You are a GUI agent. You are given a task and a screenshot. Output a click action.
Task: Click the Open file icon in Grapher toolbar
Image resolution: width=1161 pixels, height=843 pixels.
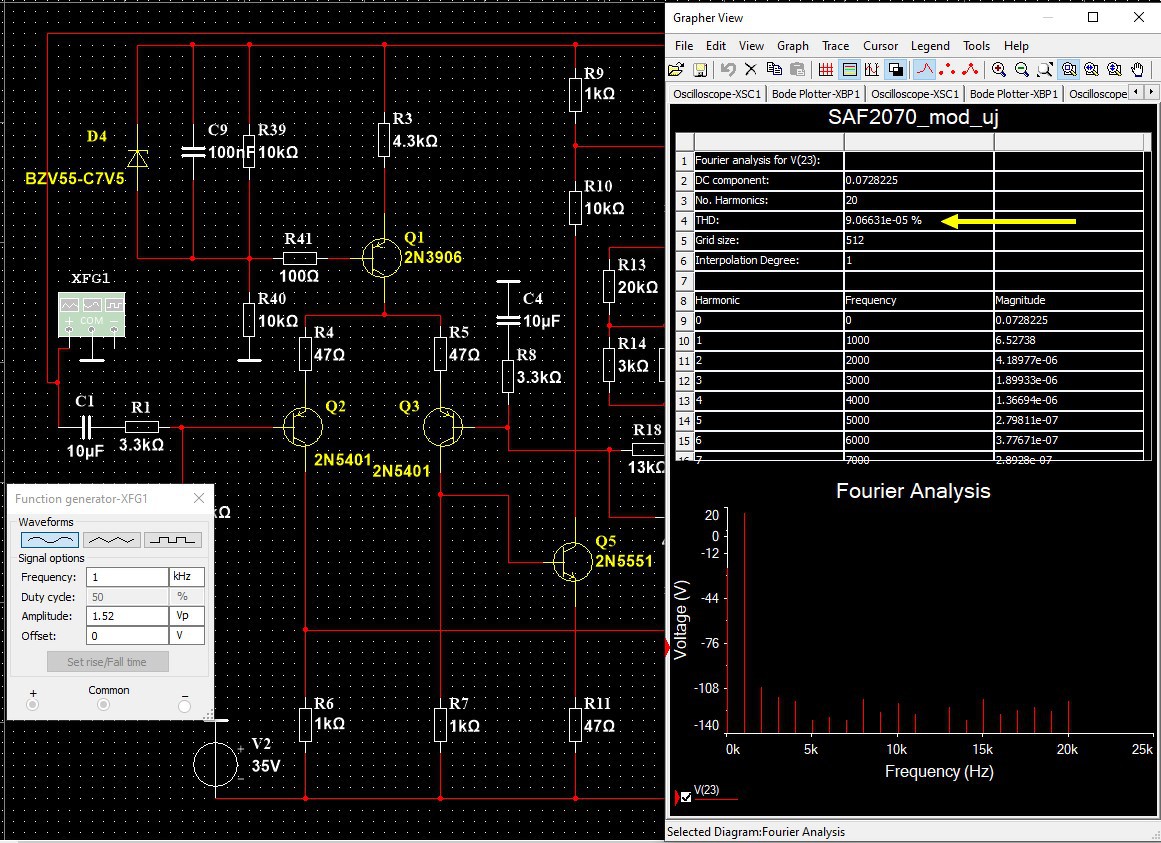676,69
